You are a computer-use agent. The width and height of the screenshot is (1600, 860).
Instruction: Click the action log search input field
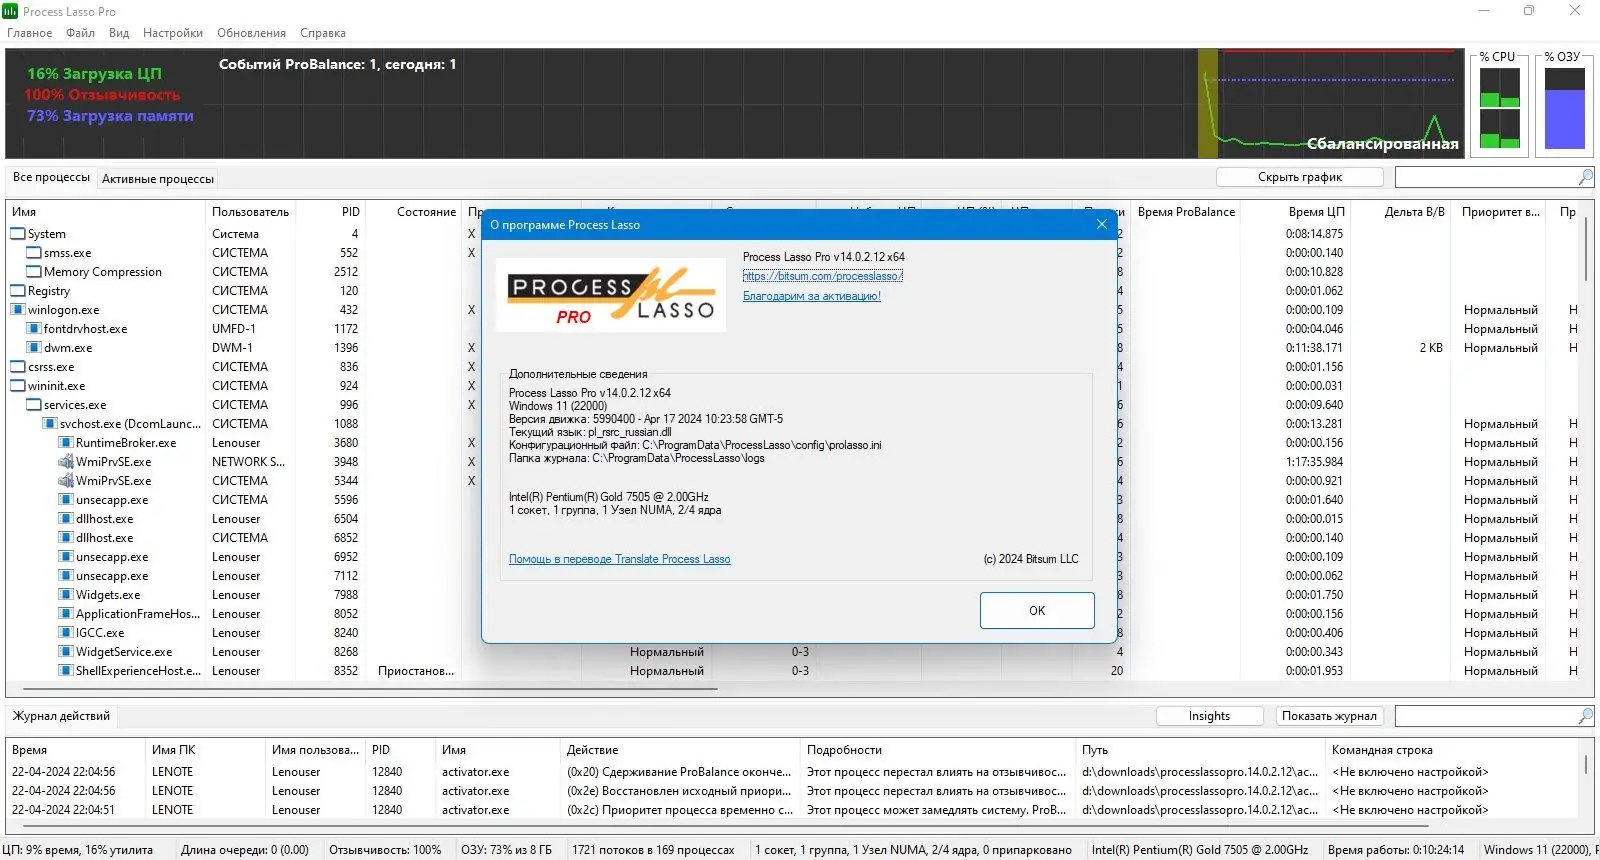(x=1485, y=716)
